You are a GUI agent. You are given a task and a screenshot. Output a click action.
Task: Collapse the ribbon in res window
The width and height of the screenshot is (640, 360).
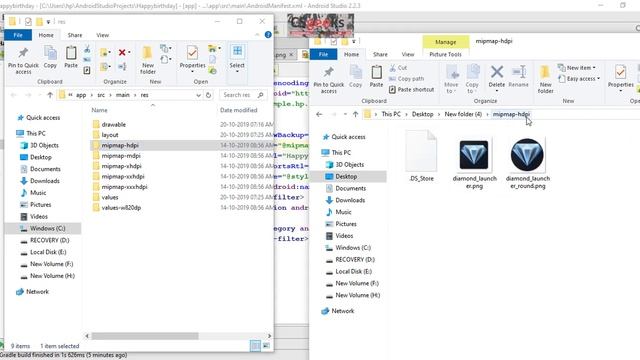257,35
